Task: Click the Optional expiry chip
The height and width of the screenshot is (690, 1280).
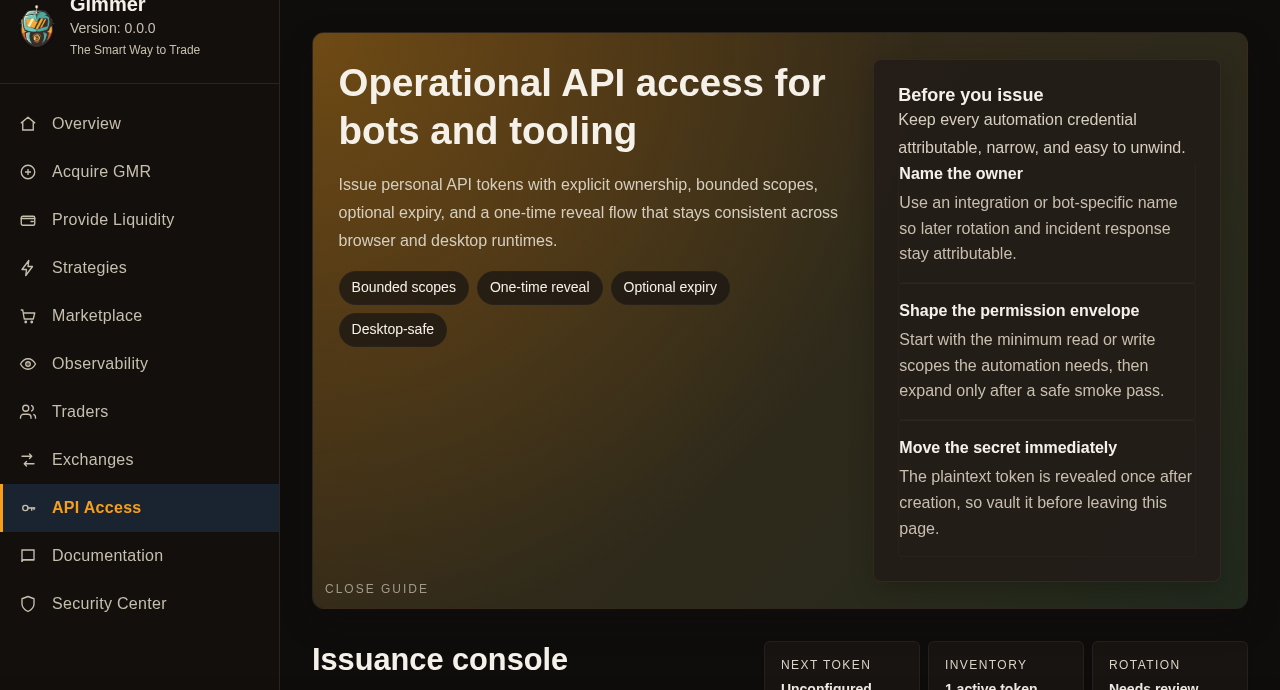Action: click(670, 288)
